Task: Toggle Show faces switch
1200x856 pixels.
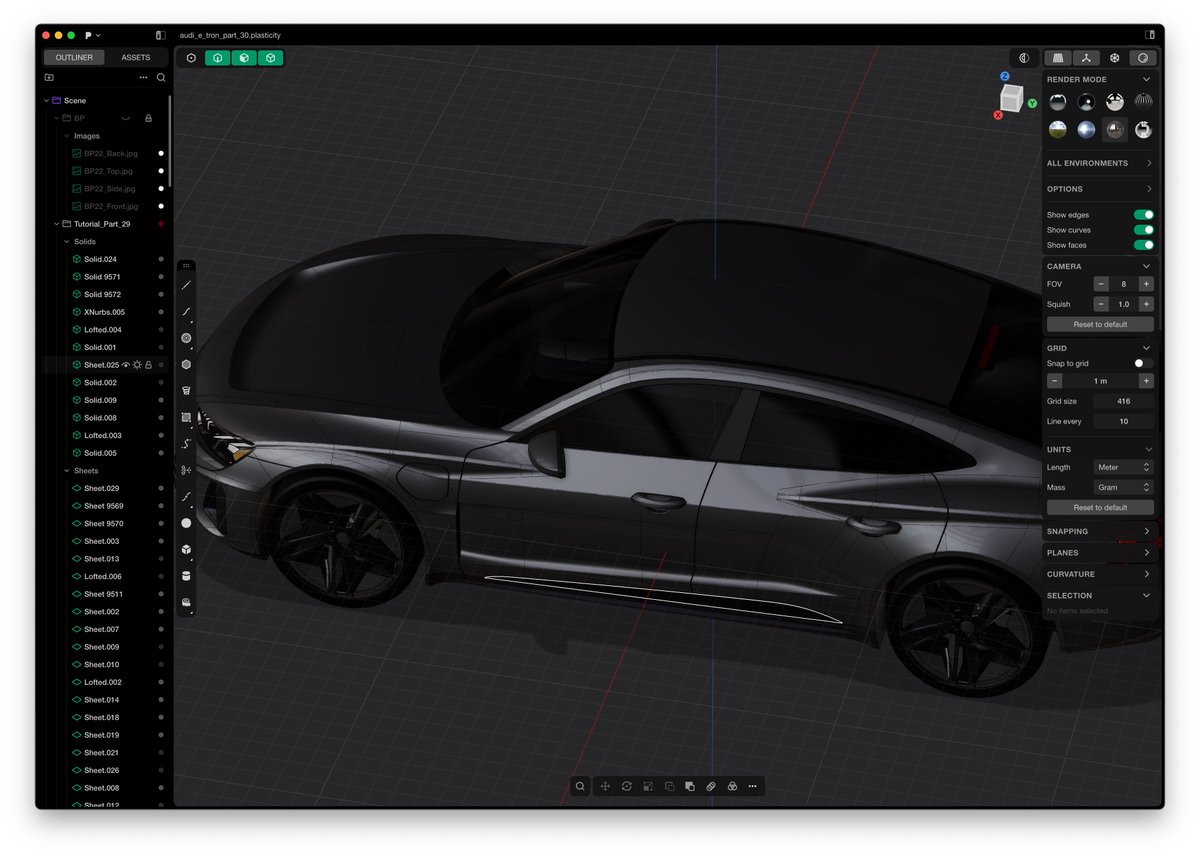Action: point(1143,245)
